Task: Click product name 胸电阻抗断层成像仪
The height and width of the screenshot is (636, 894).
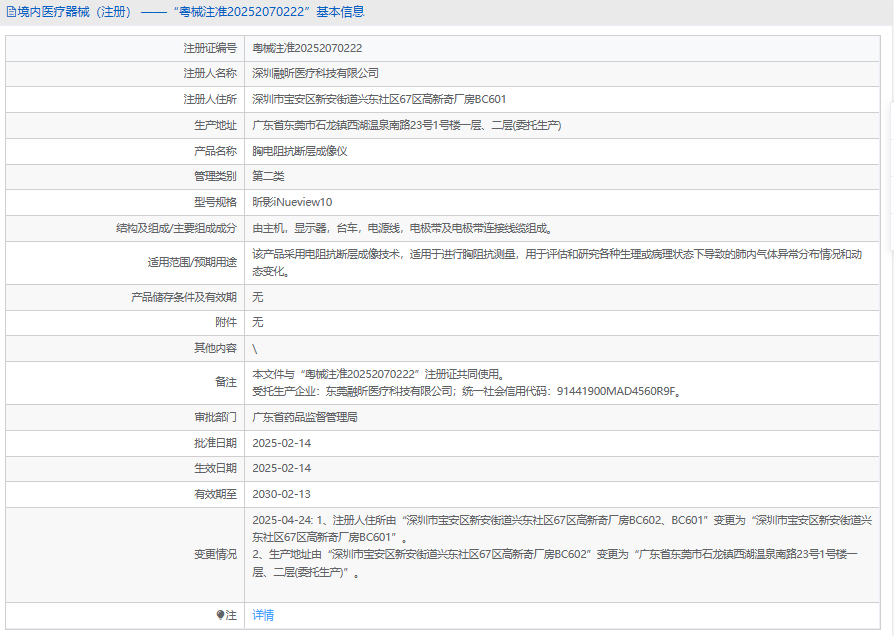Action: [x=300, y=151]
